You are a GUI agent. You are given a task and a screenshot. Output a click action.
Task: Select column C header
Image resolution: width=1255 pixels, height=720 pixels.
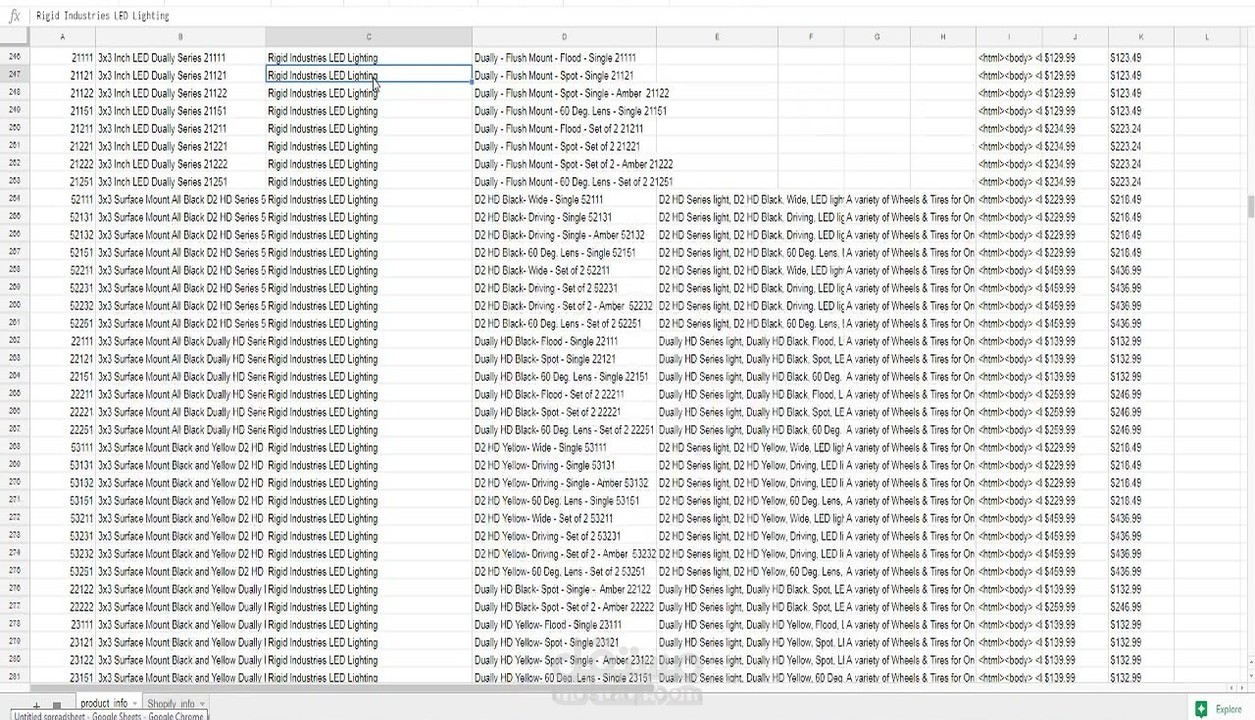tap(368, 37)
